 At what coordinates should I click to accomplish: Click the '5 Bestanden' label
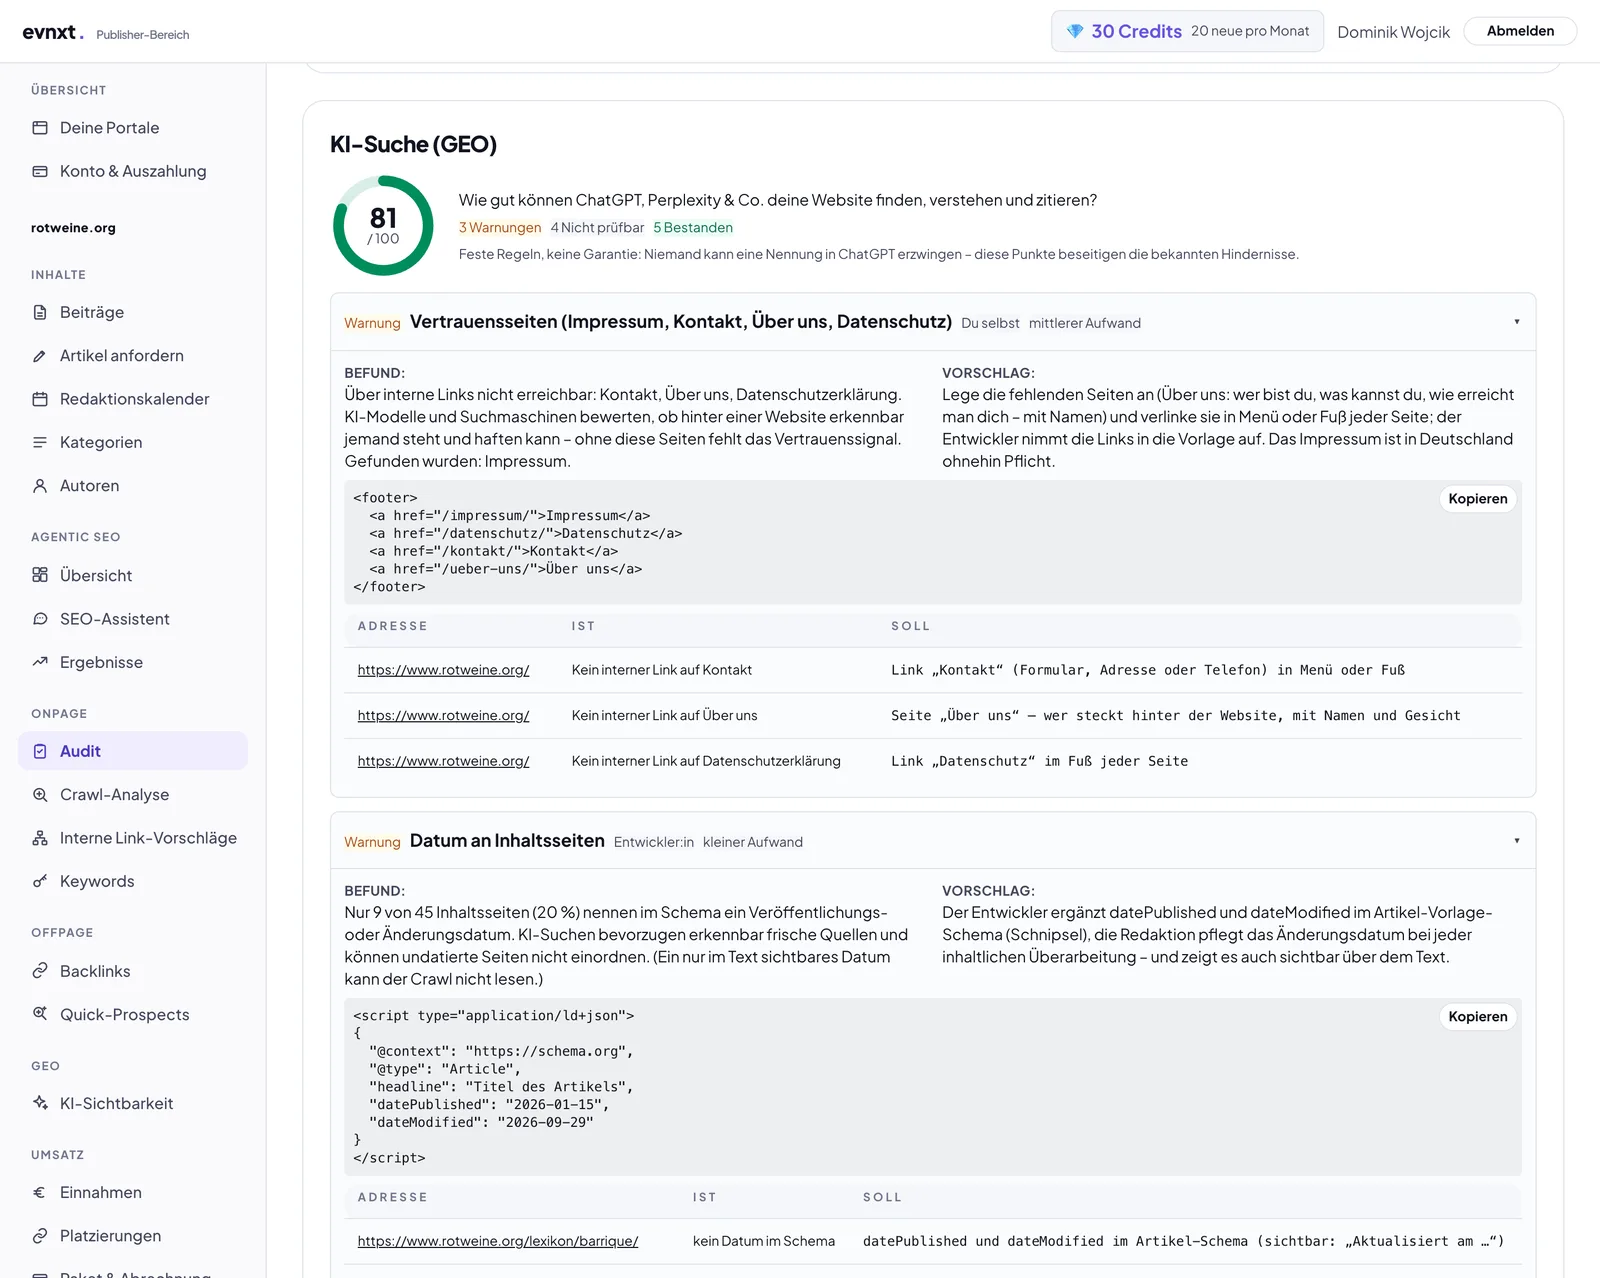[693, 228]
